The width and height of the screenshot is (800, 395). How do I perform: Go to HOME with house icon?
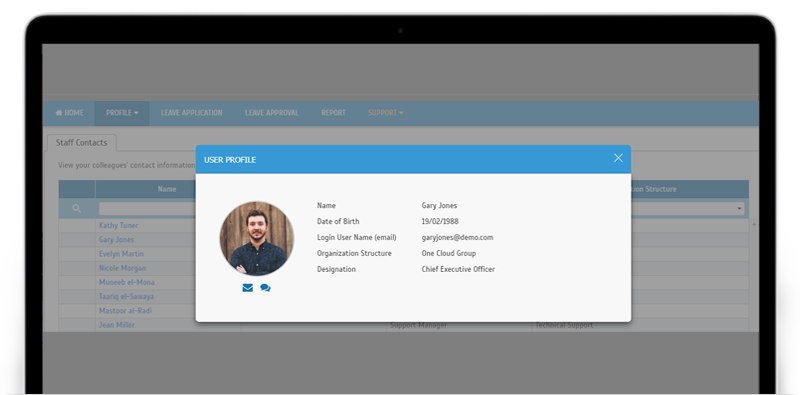[x=69, y=113]
